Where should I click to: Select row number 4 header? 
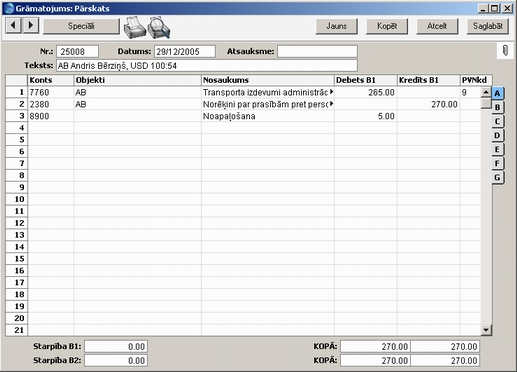click(x=16, y=128)
